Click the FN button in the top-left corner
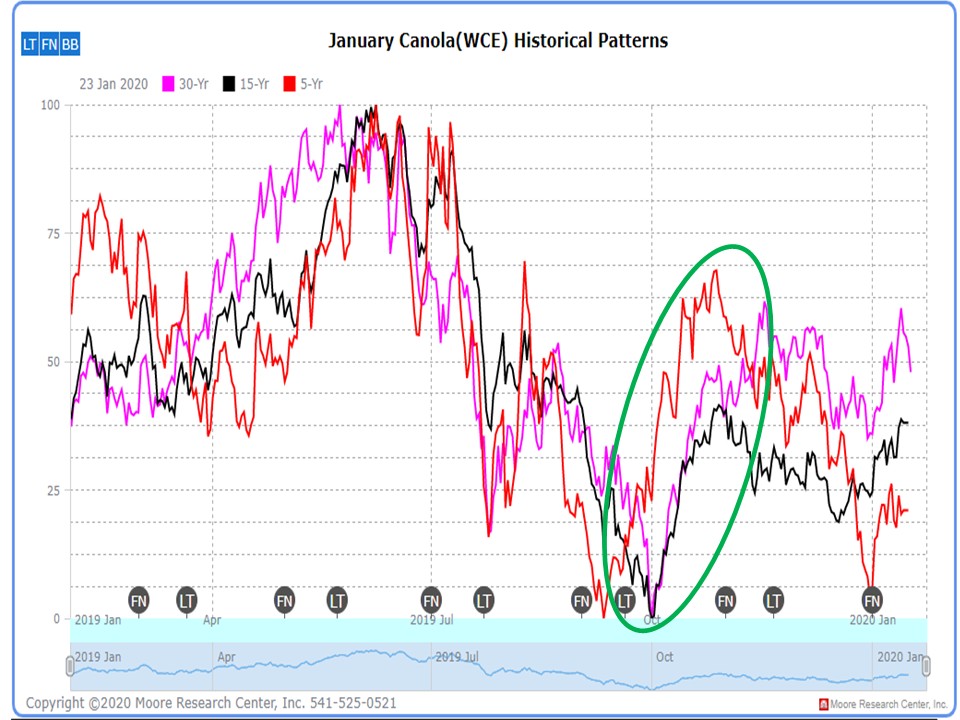This screenshot has height=720, width=960. pyautogui.click(x=49, y=45)
